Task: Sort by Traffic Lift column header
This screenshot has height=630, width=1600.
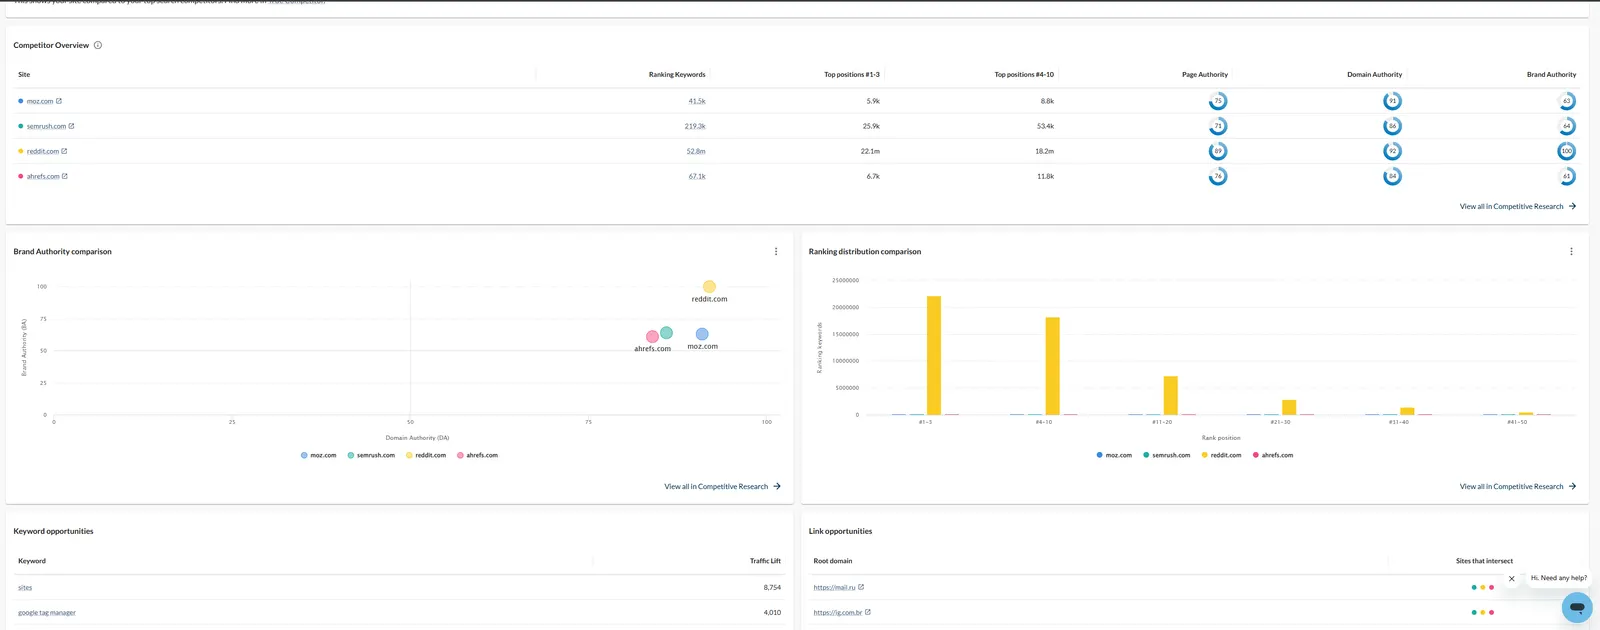Action: coord(765,561)
